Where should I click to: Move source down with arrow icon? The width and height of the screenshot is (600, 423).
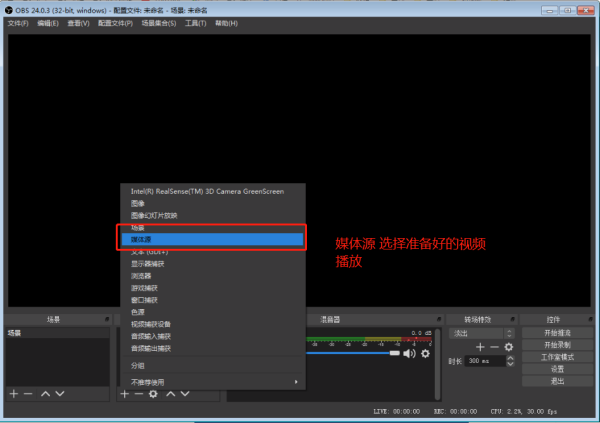coord(185,394)
